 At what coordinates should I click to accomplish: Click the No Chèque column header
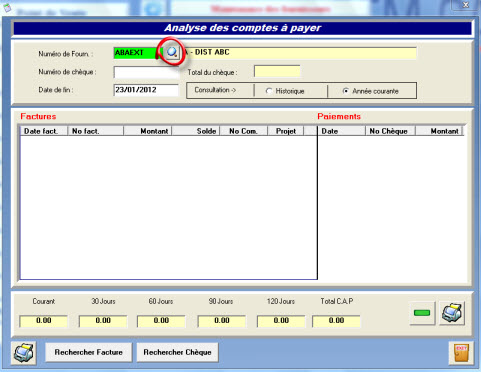391,131
